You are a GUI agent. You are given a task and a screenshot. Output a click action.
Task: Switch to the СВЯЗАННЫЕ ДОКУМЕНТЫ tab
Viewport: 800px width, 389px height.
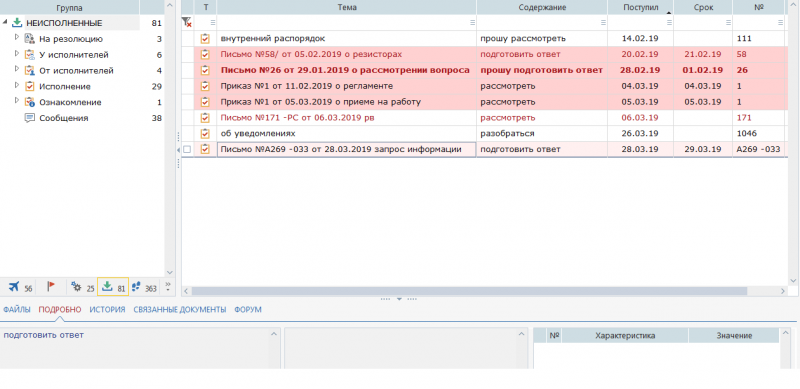point(180,309)
